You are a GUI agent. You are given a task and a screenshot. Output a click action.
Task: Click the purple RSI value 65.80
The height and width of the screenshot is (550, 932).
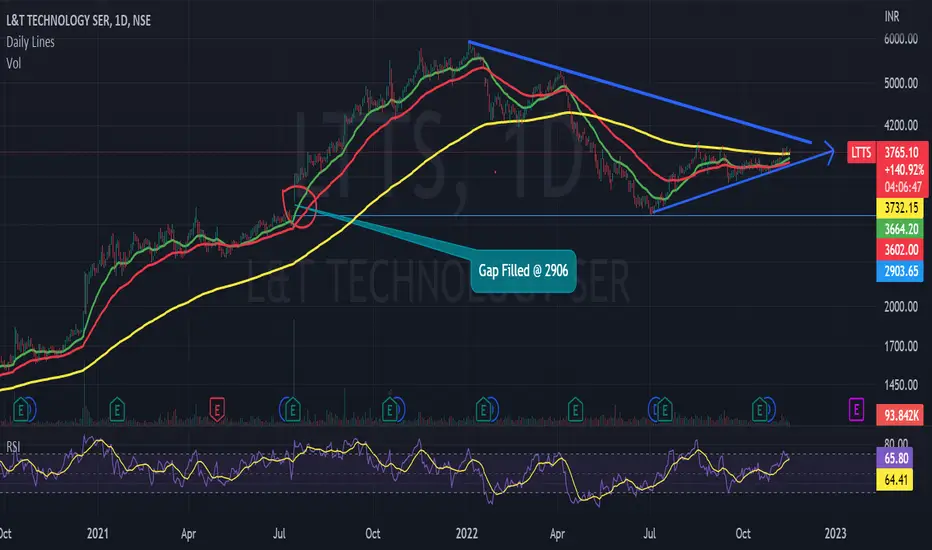click(x=895, y=458)
